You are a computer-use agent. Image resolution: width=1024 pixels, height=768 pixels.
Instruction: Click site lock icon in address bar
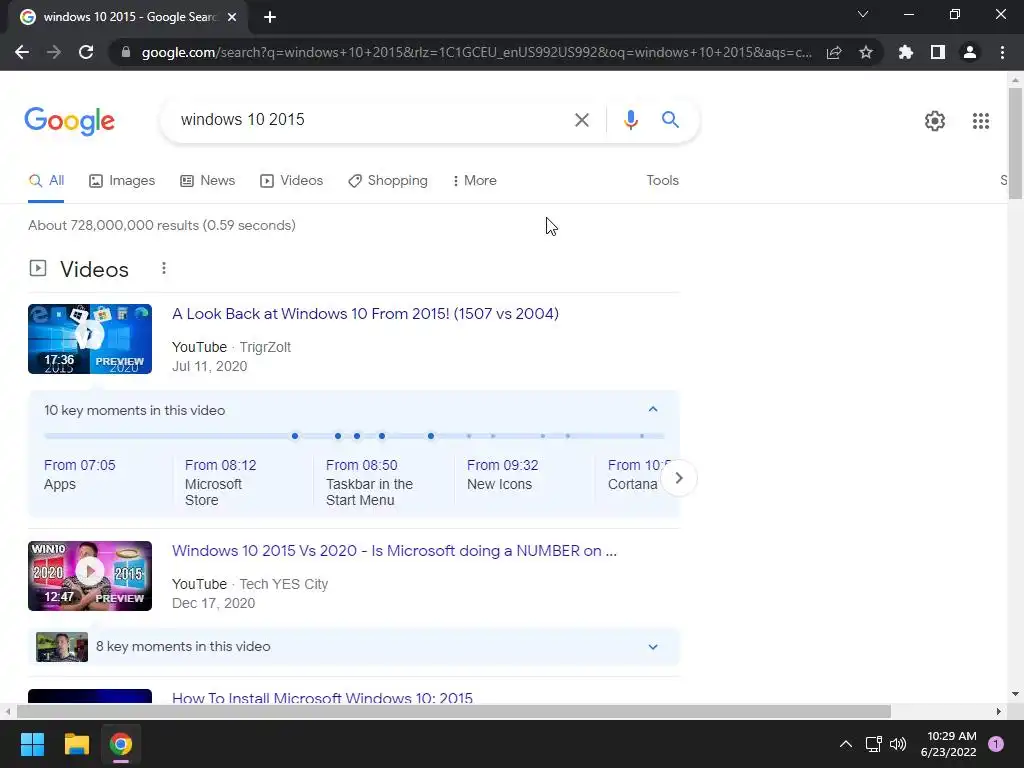pos(126,53)
